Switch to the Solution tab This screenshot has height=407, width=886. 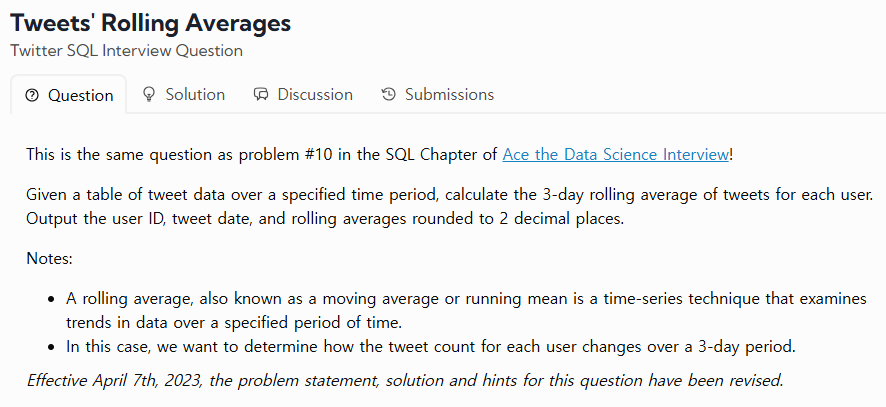[195, 94]
